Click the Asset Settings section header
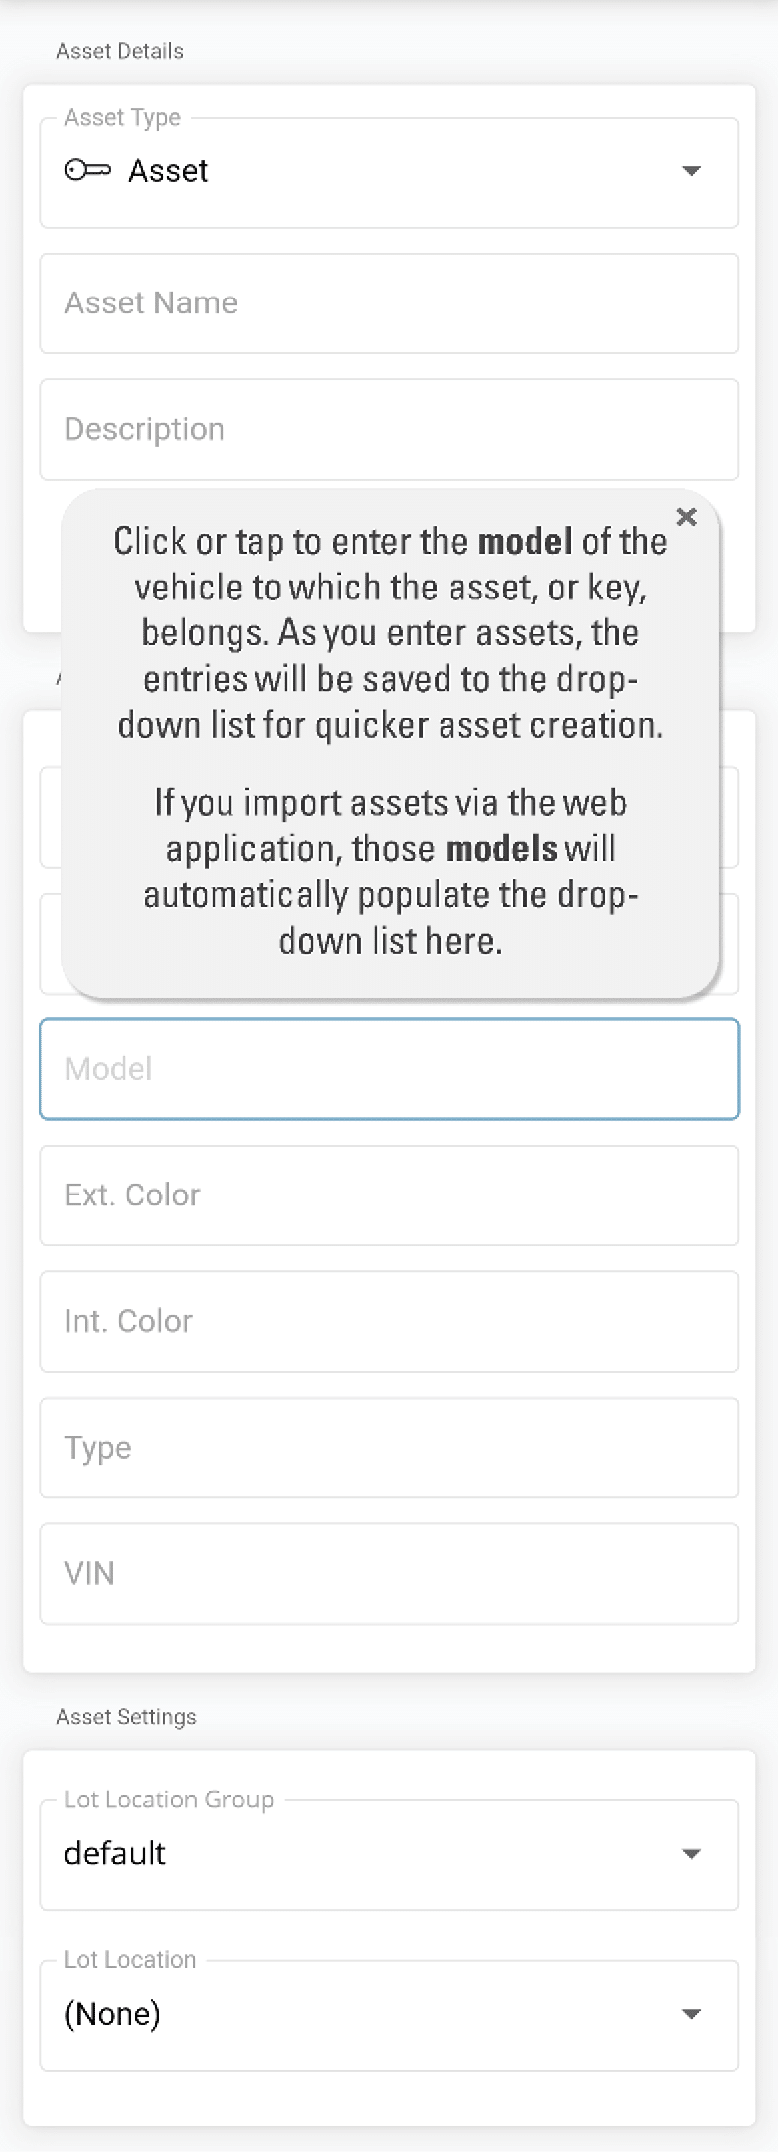778x2152 pixels. click(x=126, y=1717)
